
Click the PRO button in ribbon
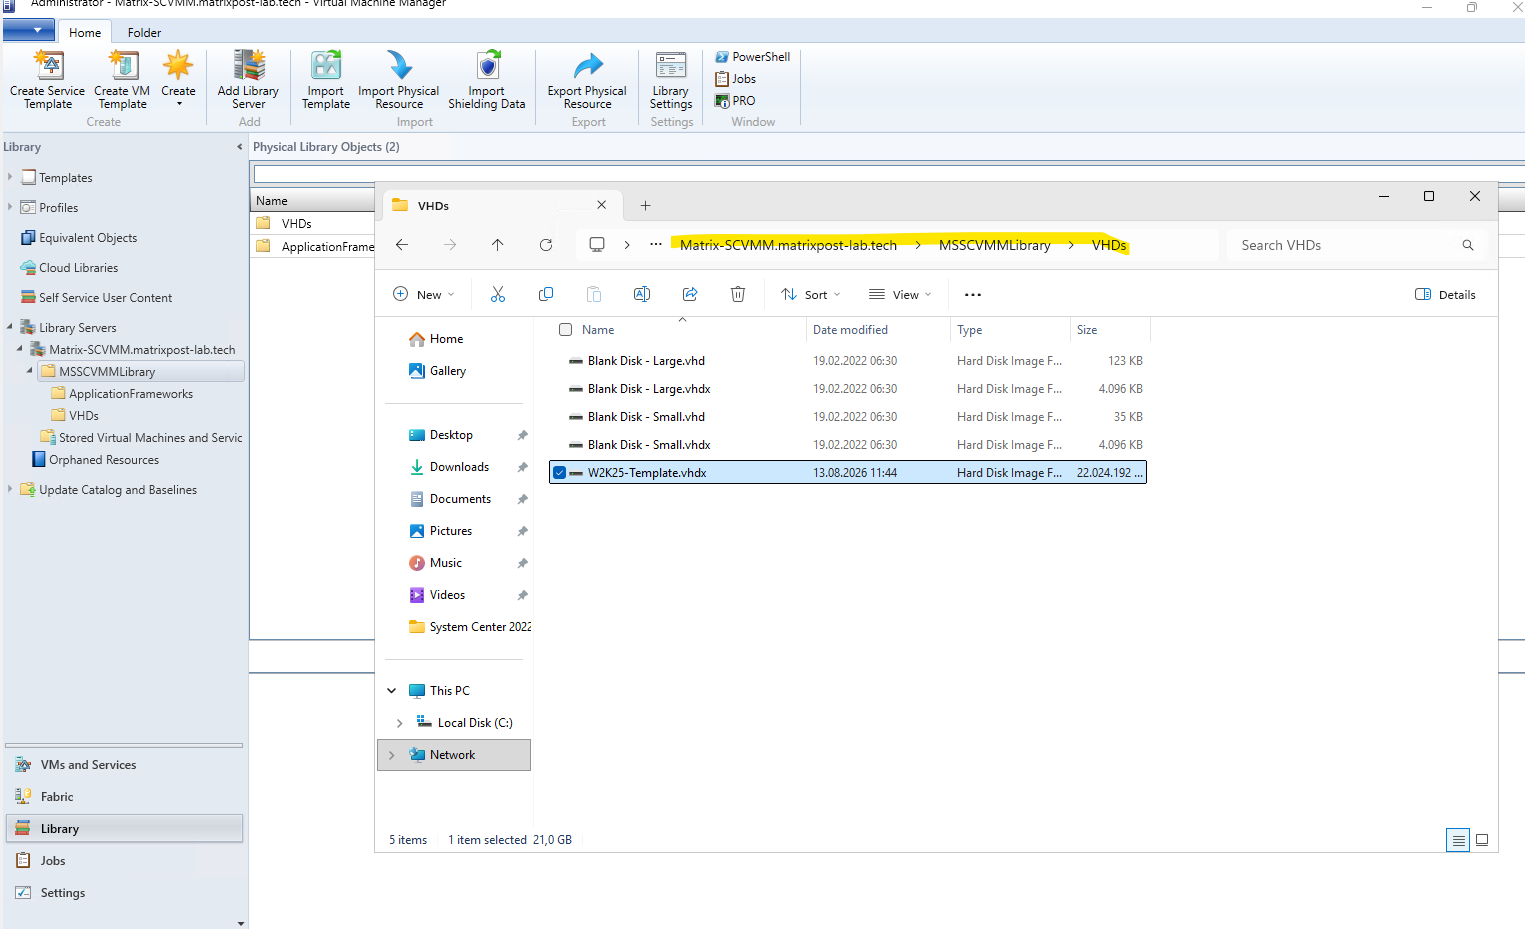[735, 101]
